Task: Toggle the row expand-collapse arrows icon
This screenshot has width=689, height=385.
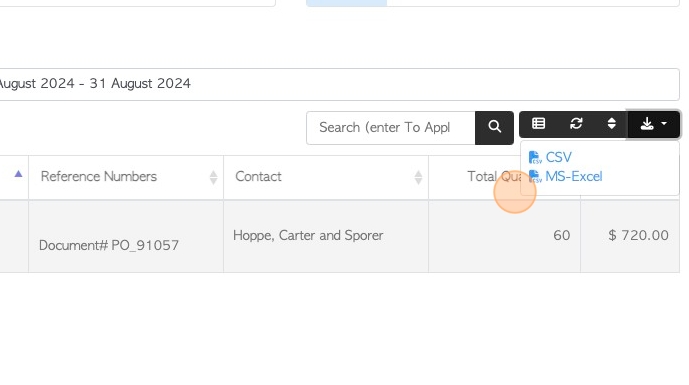Action: pyautogui.click(x=611, y=123)
